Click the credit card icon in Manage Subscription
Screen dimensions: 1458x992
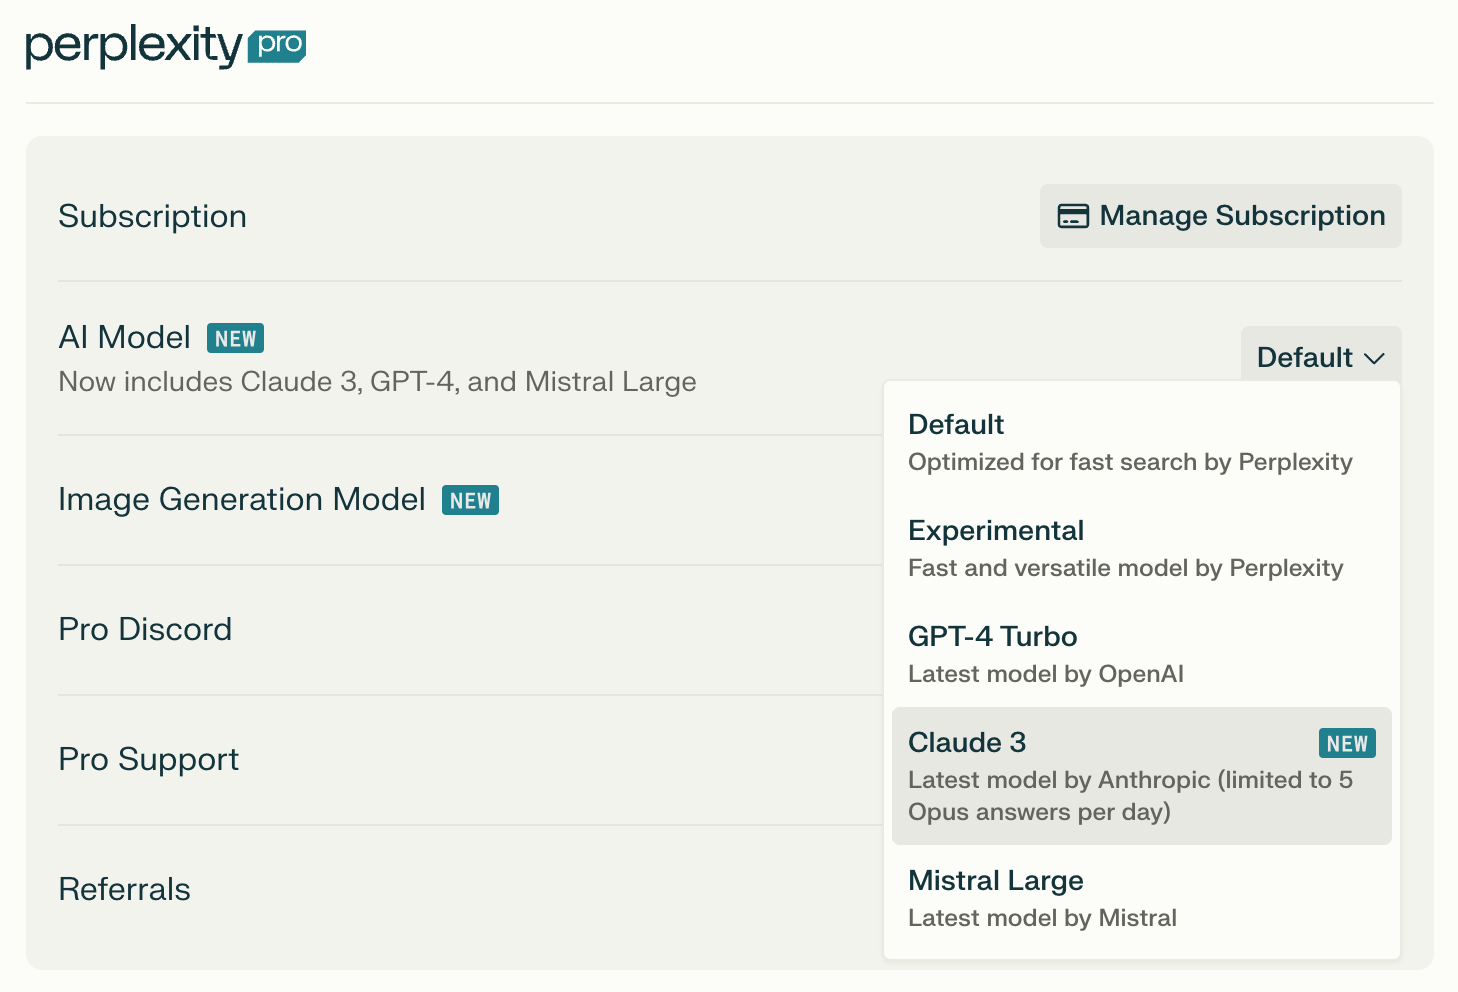(1073, 216)
